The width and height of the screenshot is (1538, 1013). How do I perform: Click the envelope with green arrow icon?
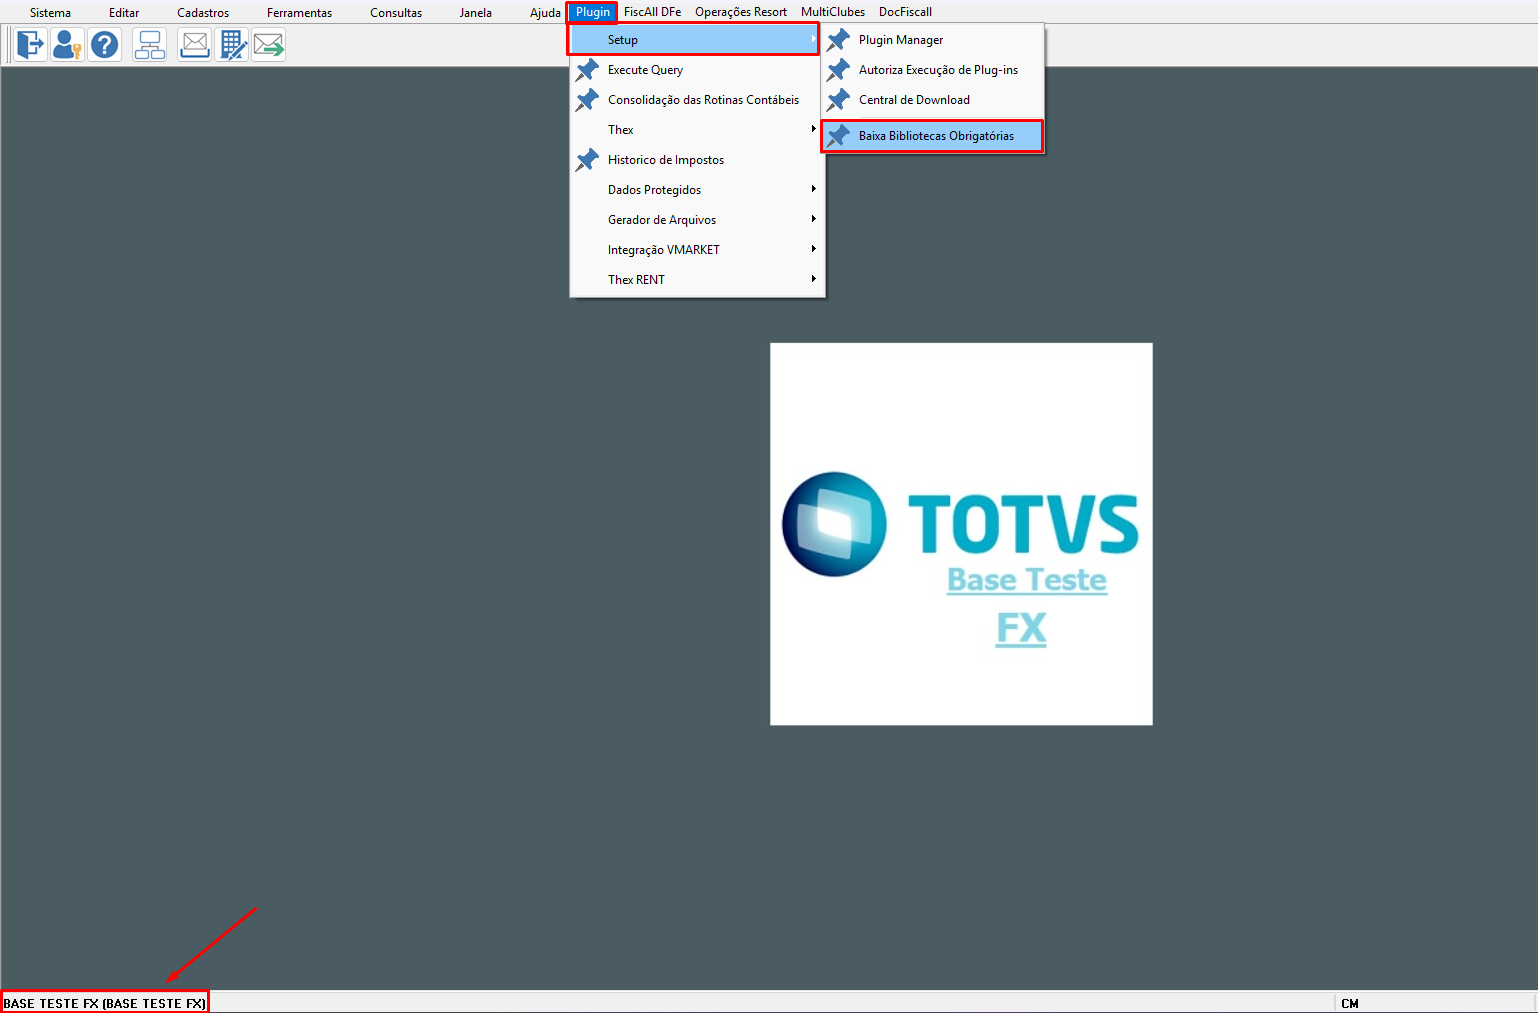269,45
